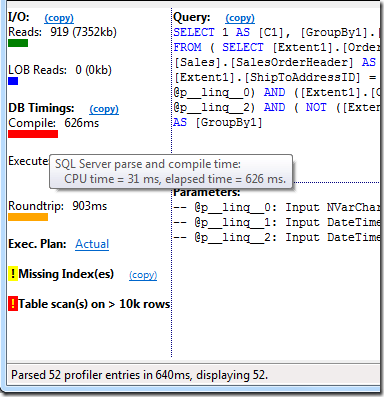Click the FROM ( SELECT [Extent1] query line
This screenshot has height=397, width=384.
[276, 47]
